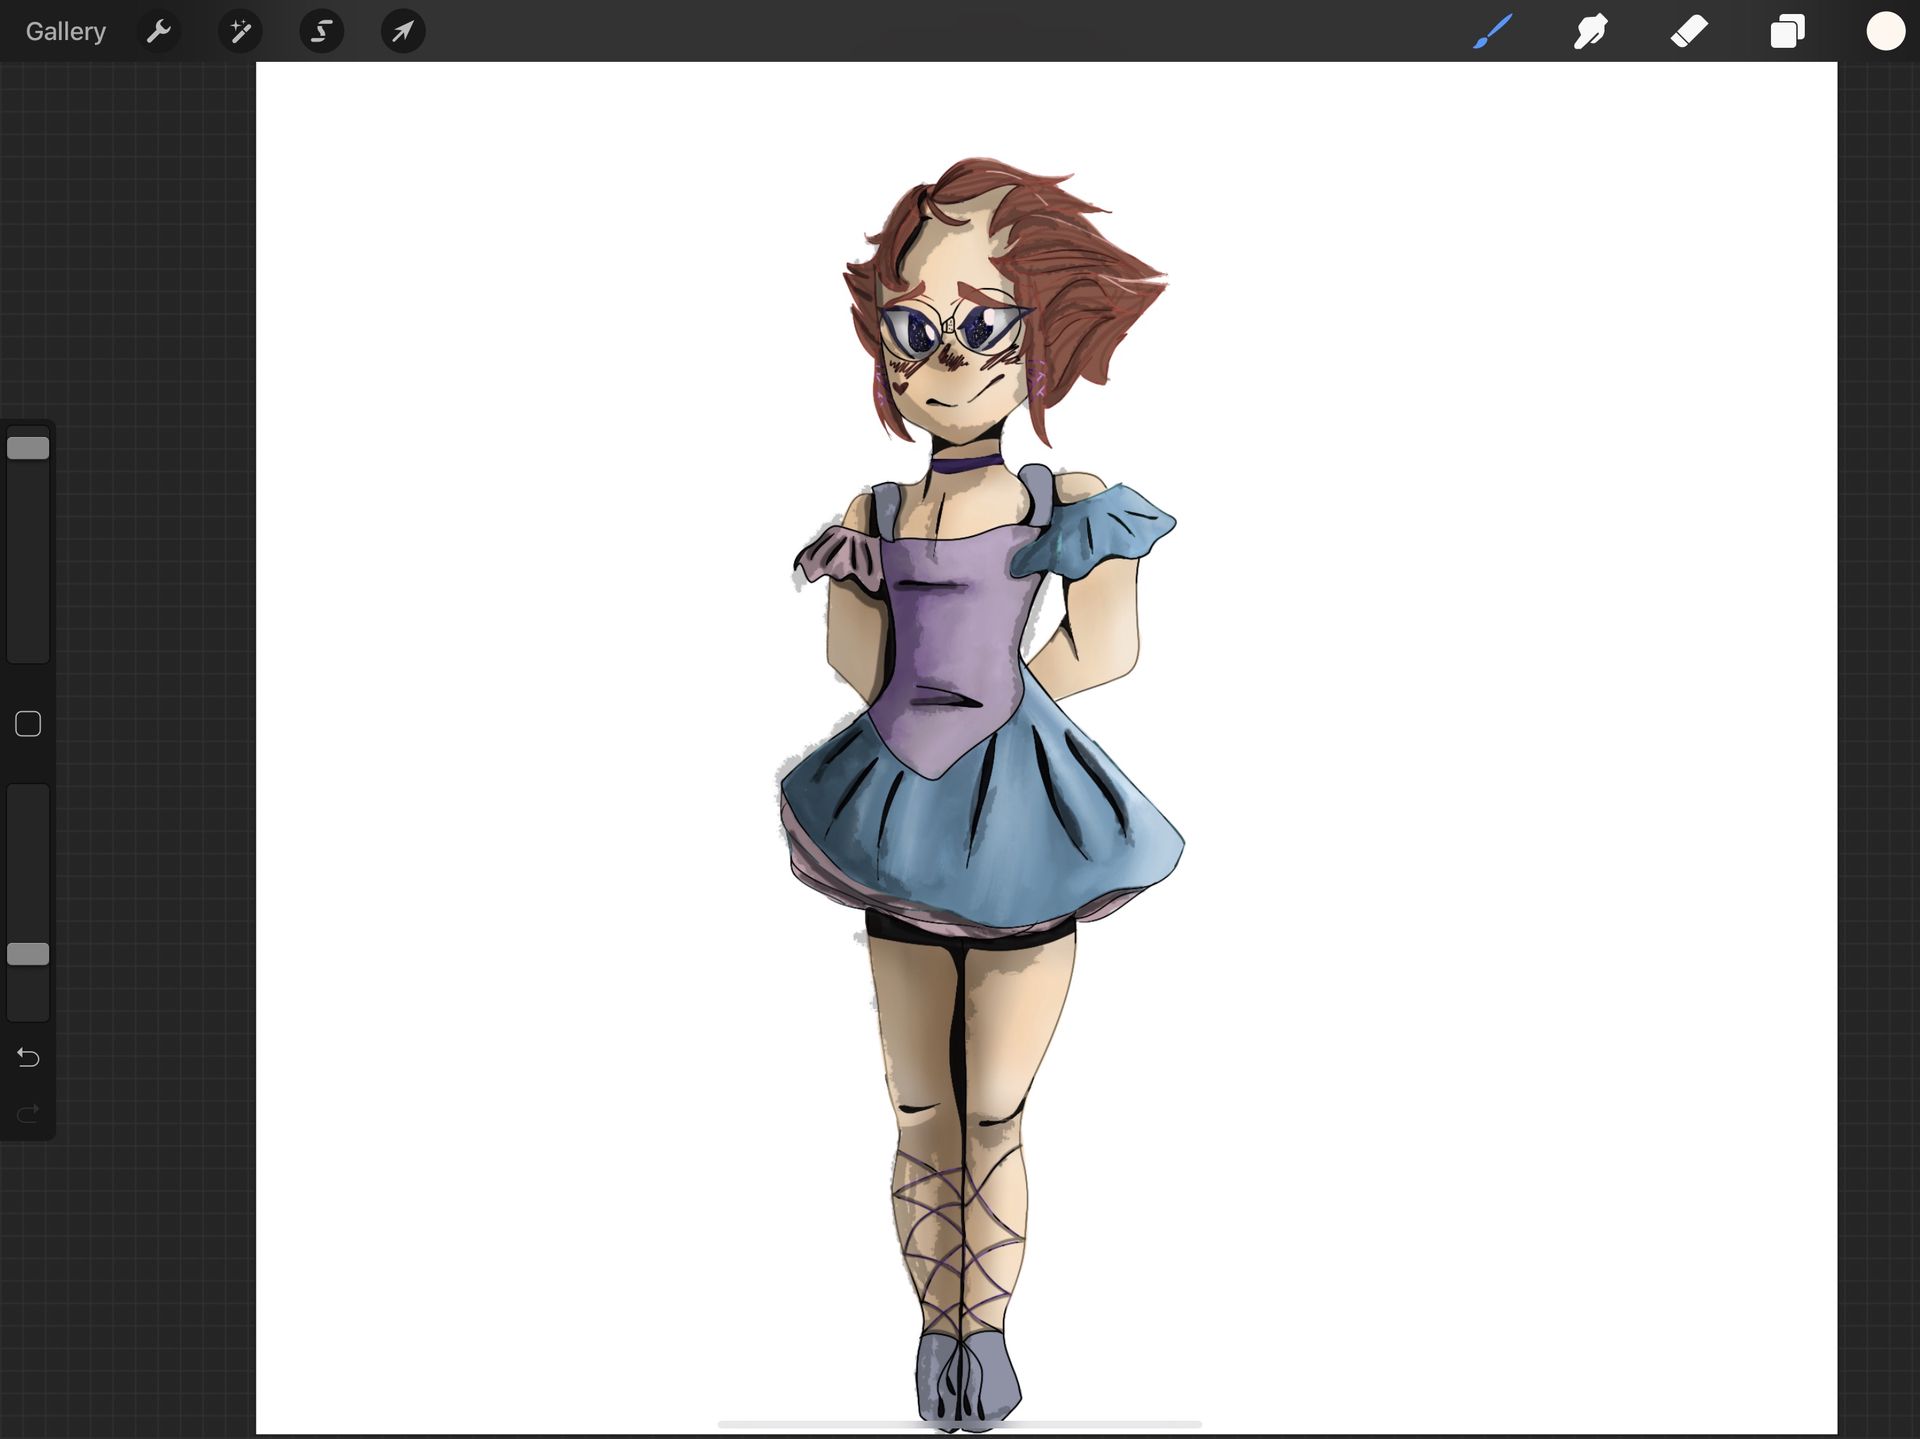Select the Brush tool
The height and width of the screenshot is (1439, 1920).
click(x=1492, y=31)
